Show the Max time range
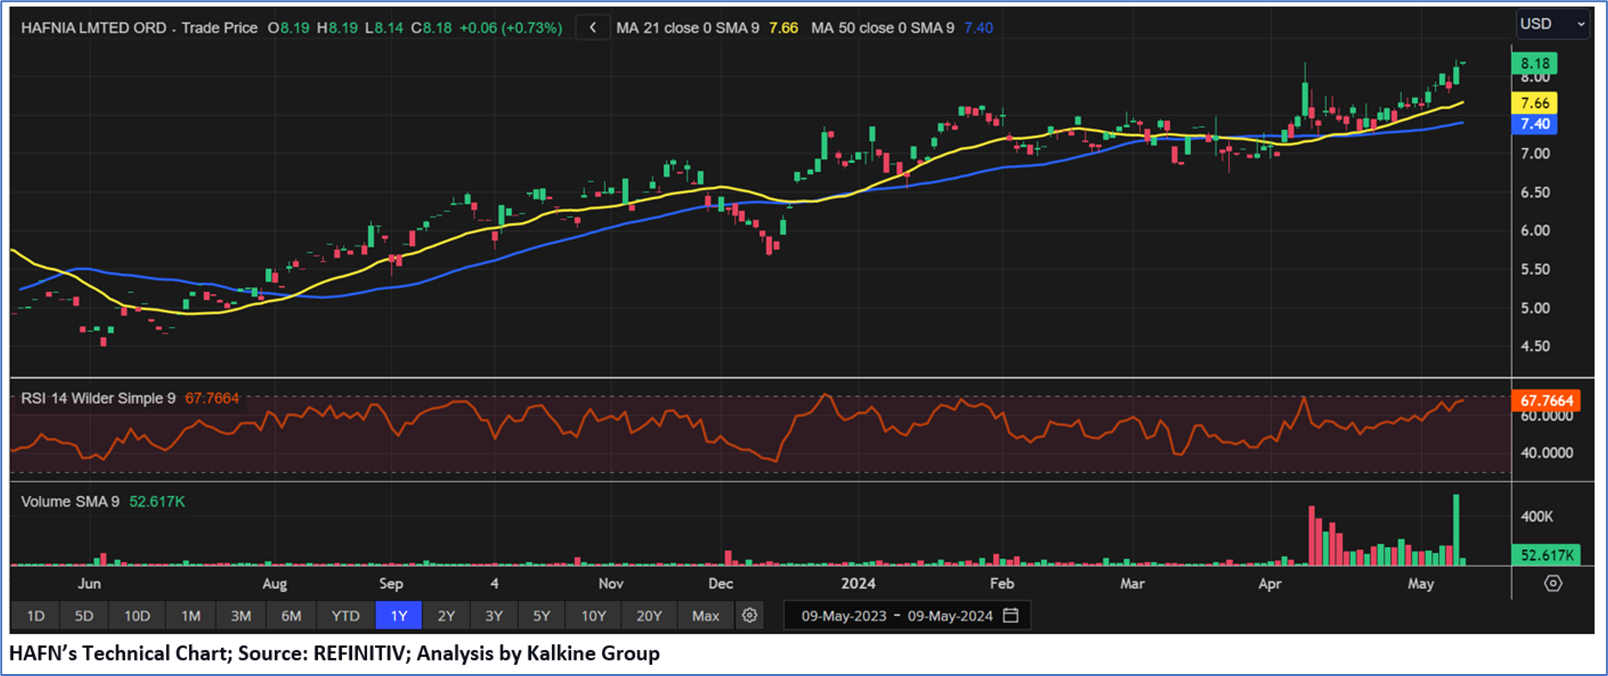 [705, 616]
